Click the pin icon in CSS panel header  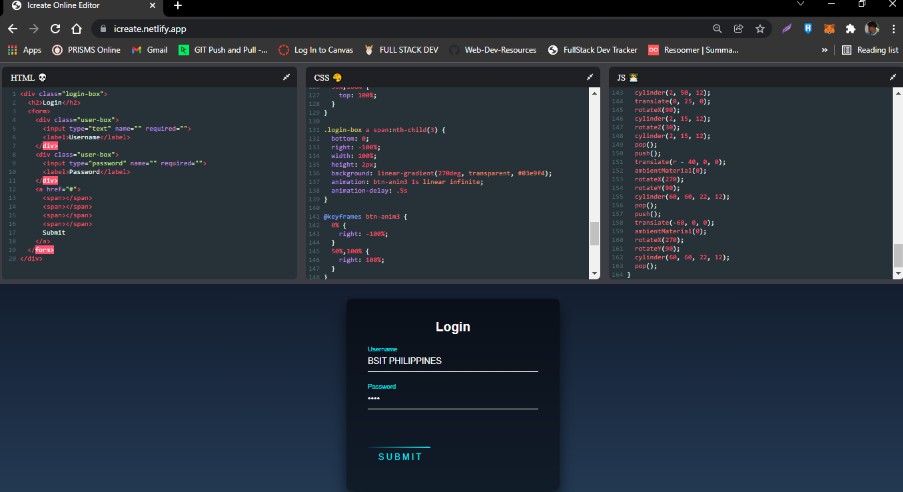click(590, 76)
